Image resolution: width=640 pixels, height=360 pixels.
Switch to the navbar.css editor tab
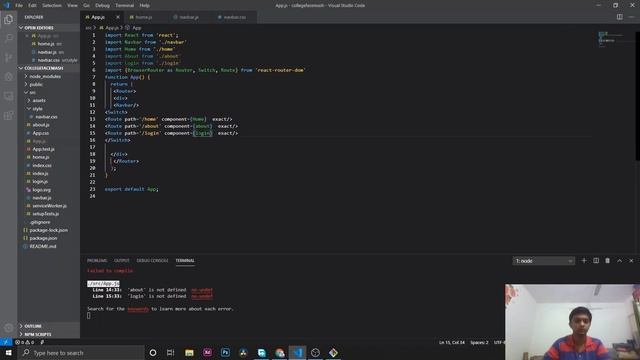coord(234,17)
